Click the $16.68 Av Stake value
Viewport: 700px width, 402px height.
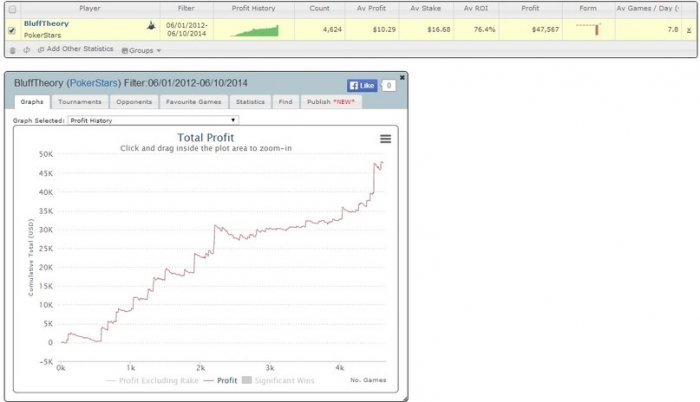coord(439,29)
